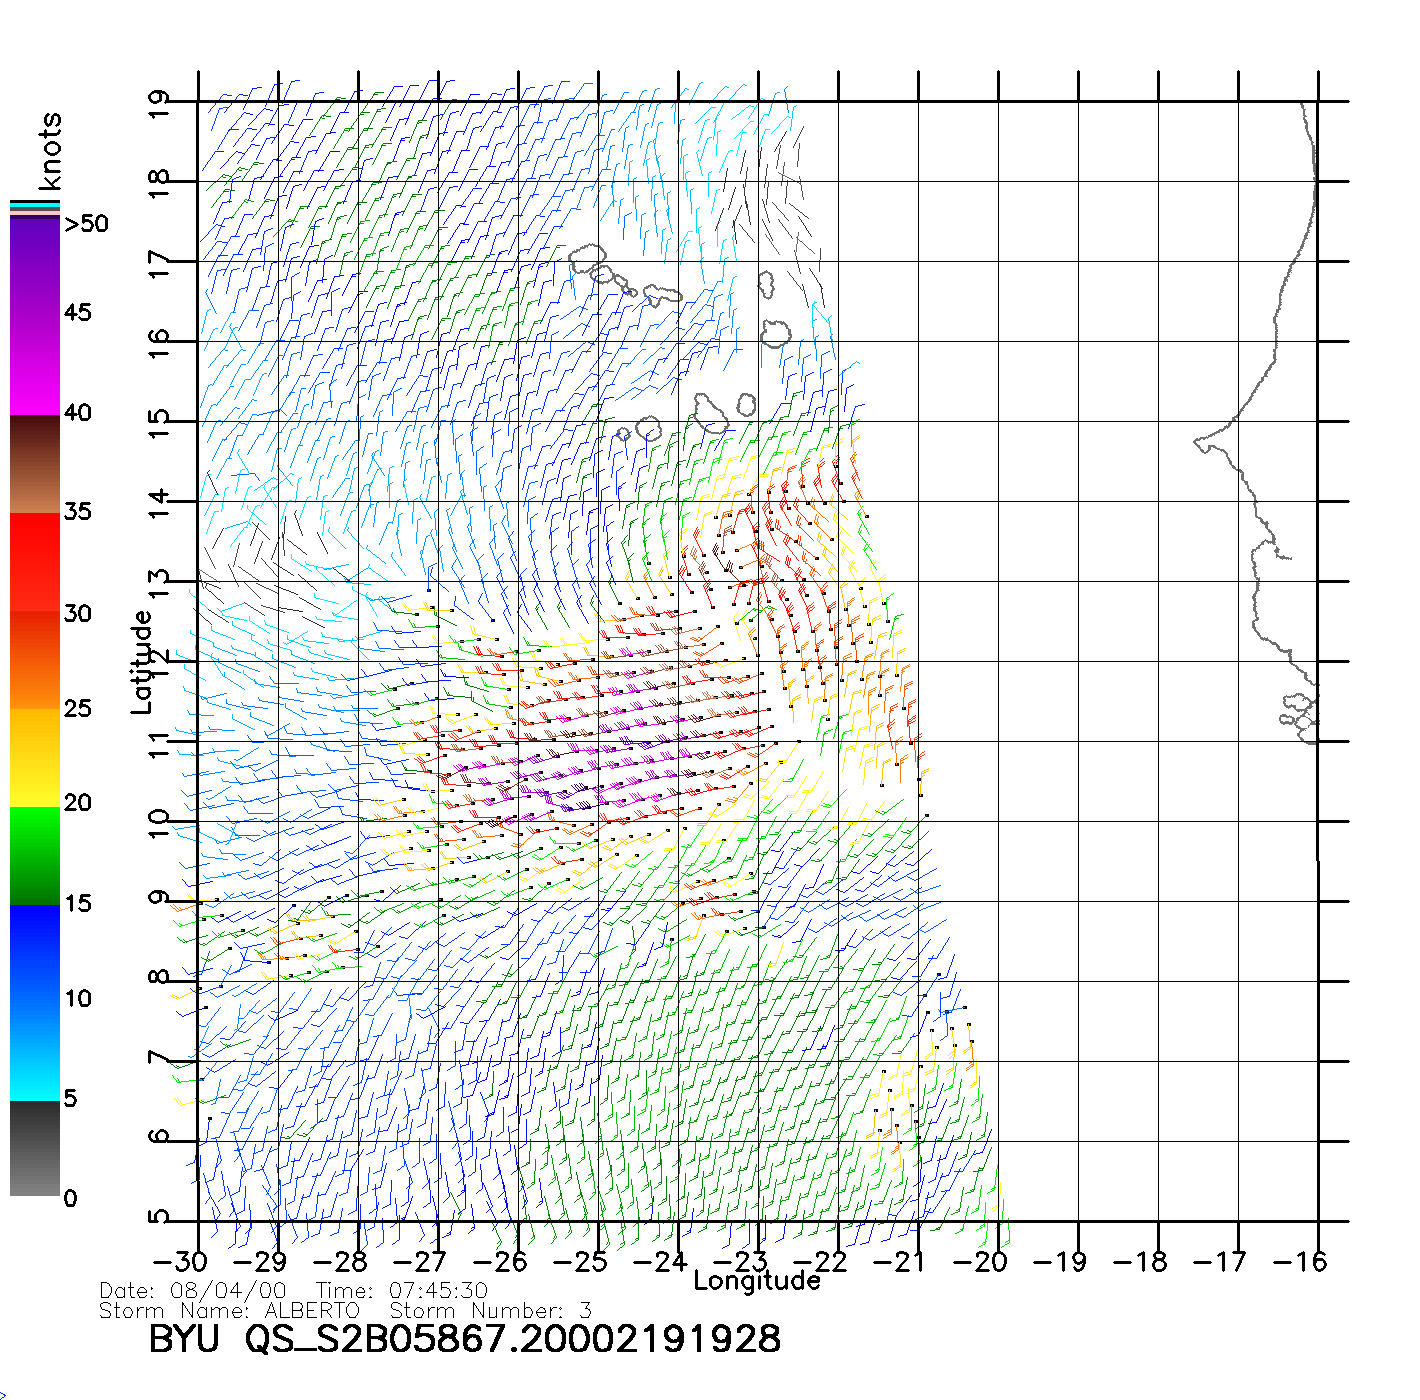Click the purple band of the color scale
This screenshot has height=1400, width=1420.
pyautogui.click(x=35, y=265)
